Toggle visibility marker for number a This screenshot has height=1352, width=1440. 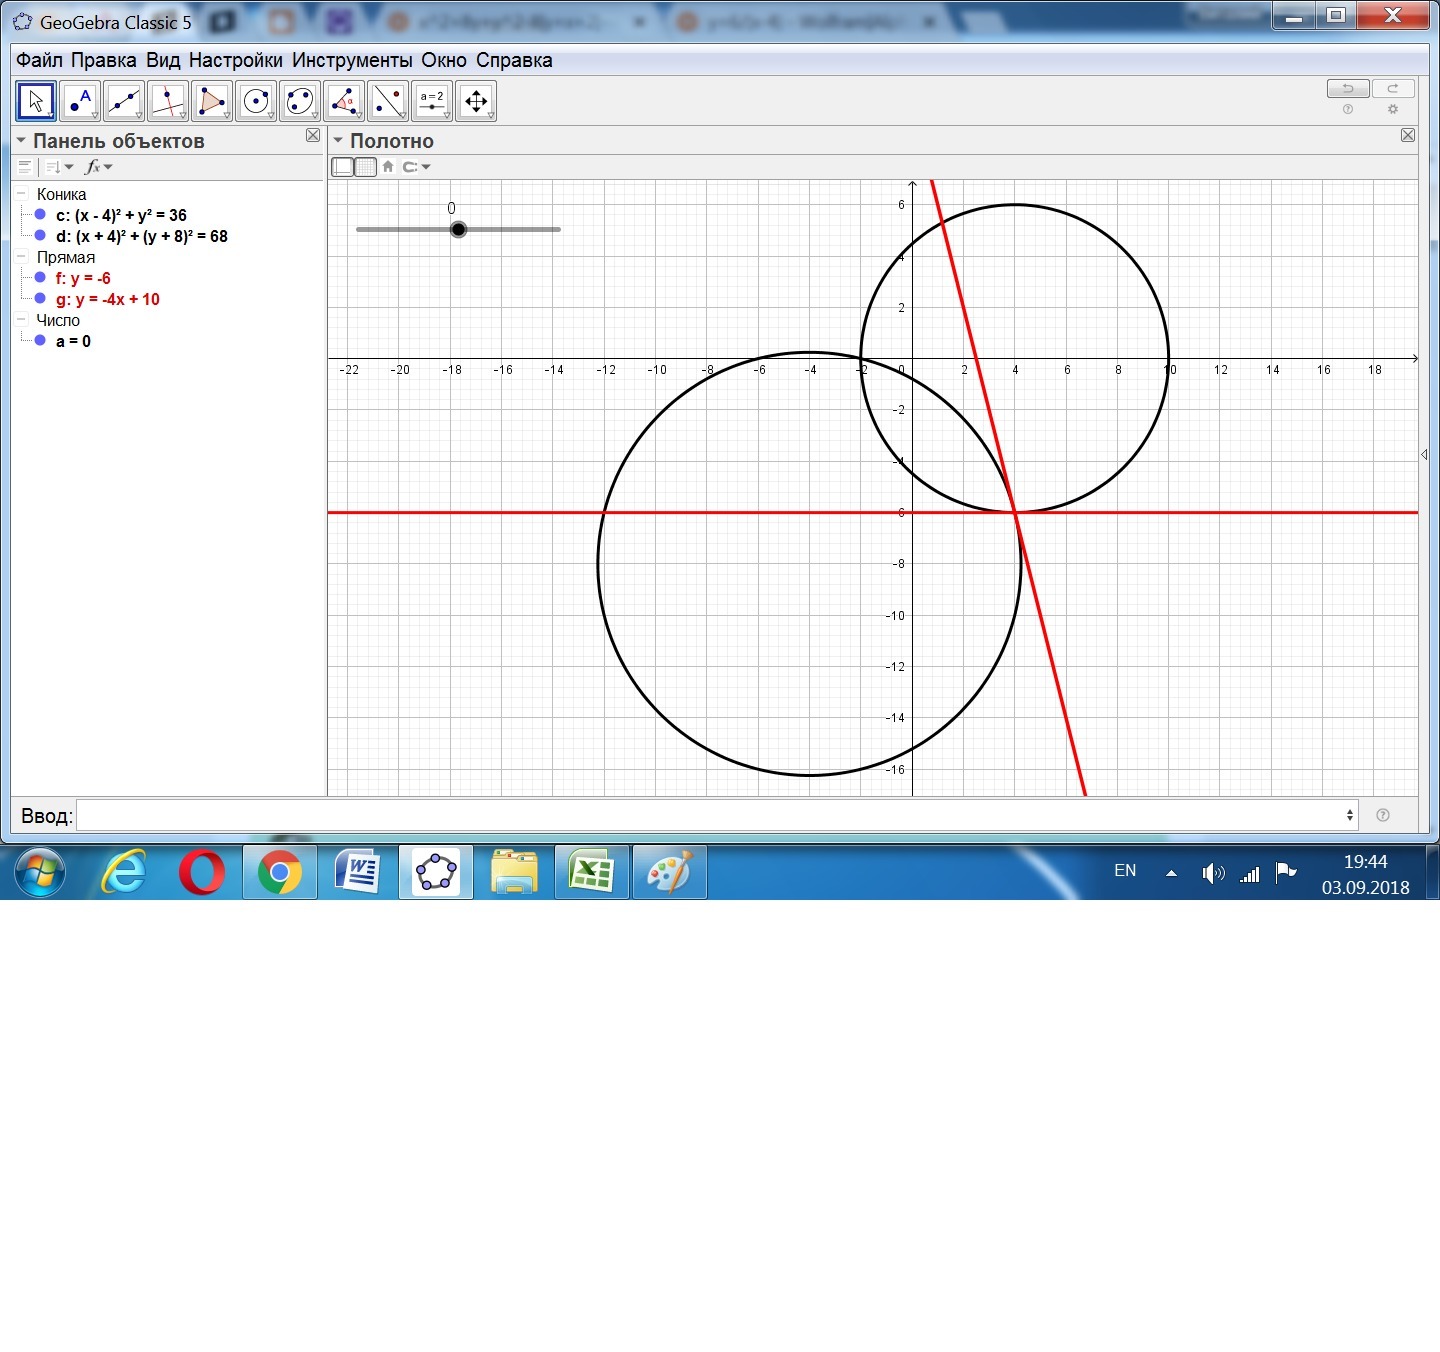click(x=40, y=341)
